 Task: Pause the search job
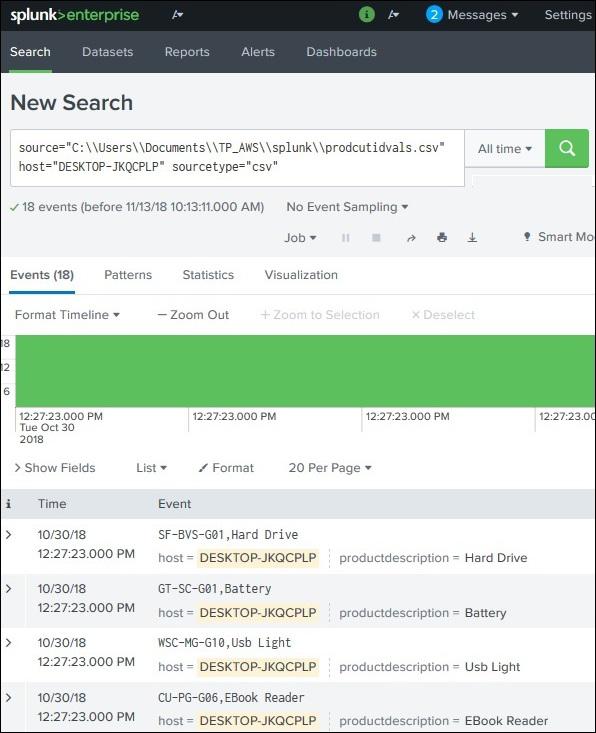345,238
